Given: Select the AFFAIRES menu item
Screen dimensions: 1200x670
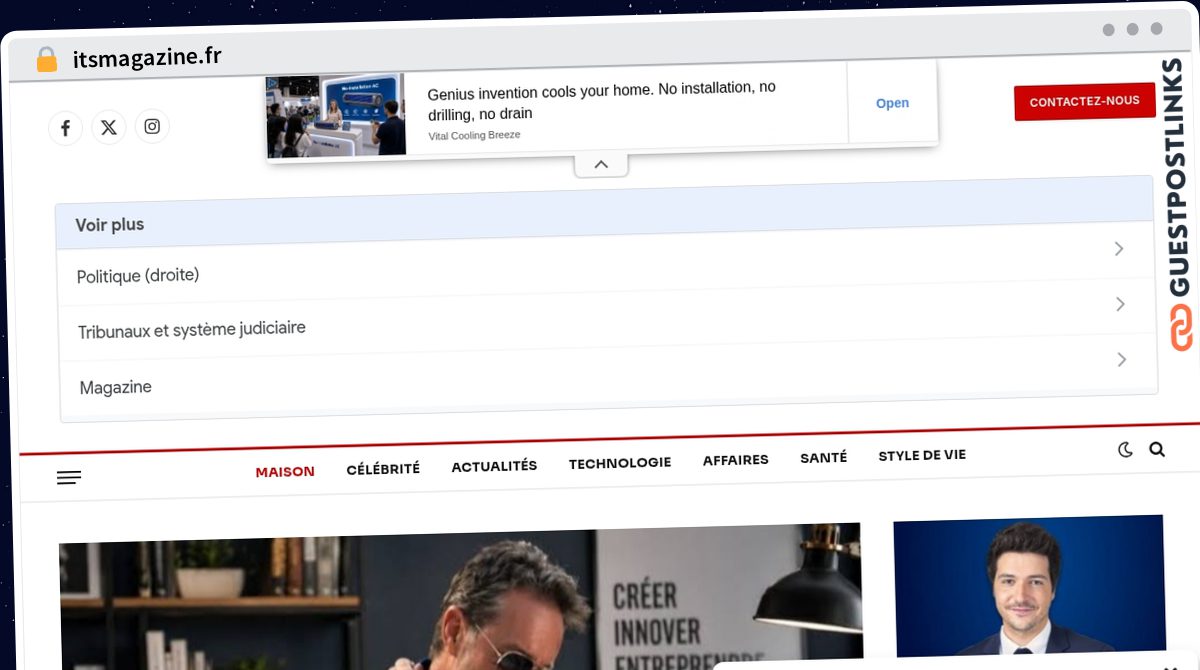Looking at the screenshot, I should point(736,460).
